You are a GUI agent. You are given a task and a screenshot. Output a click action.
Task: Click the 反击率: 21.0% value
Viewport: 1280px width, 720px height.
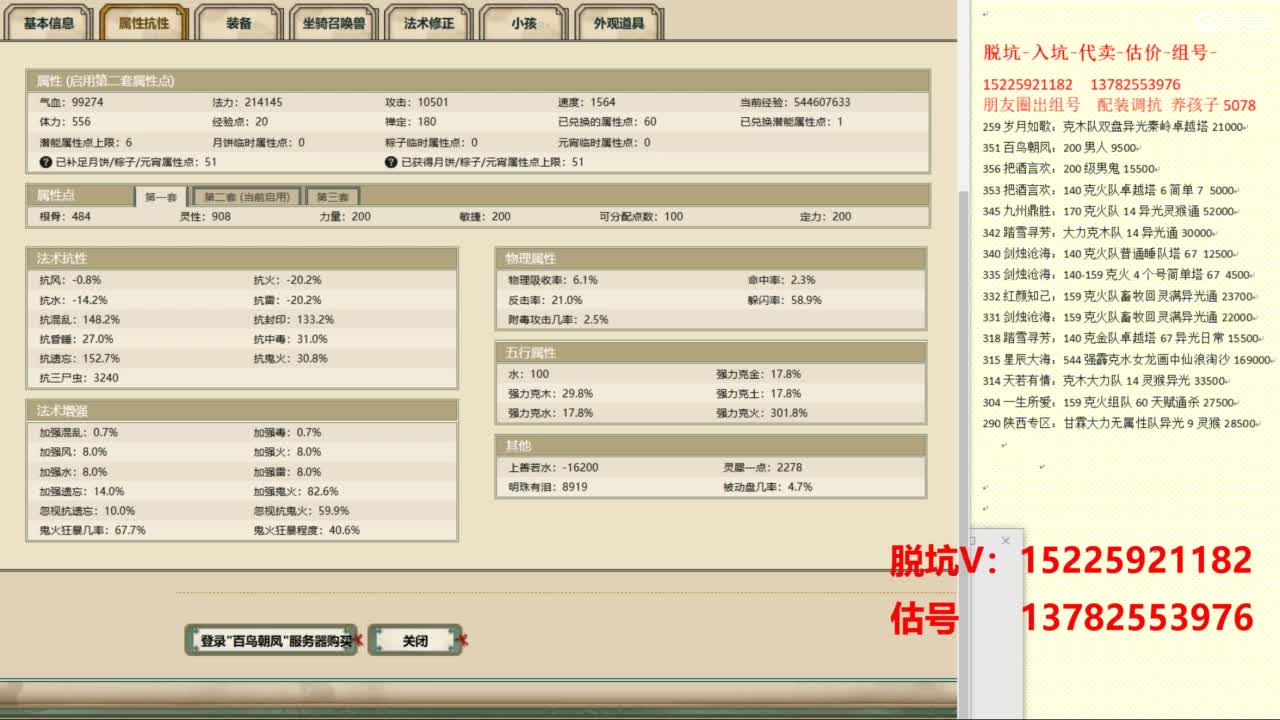(545, 300)
